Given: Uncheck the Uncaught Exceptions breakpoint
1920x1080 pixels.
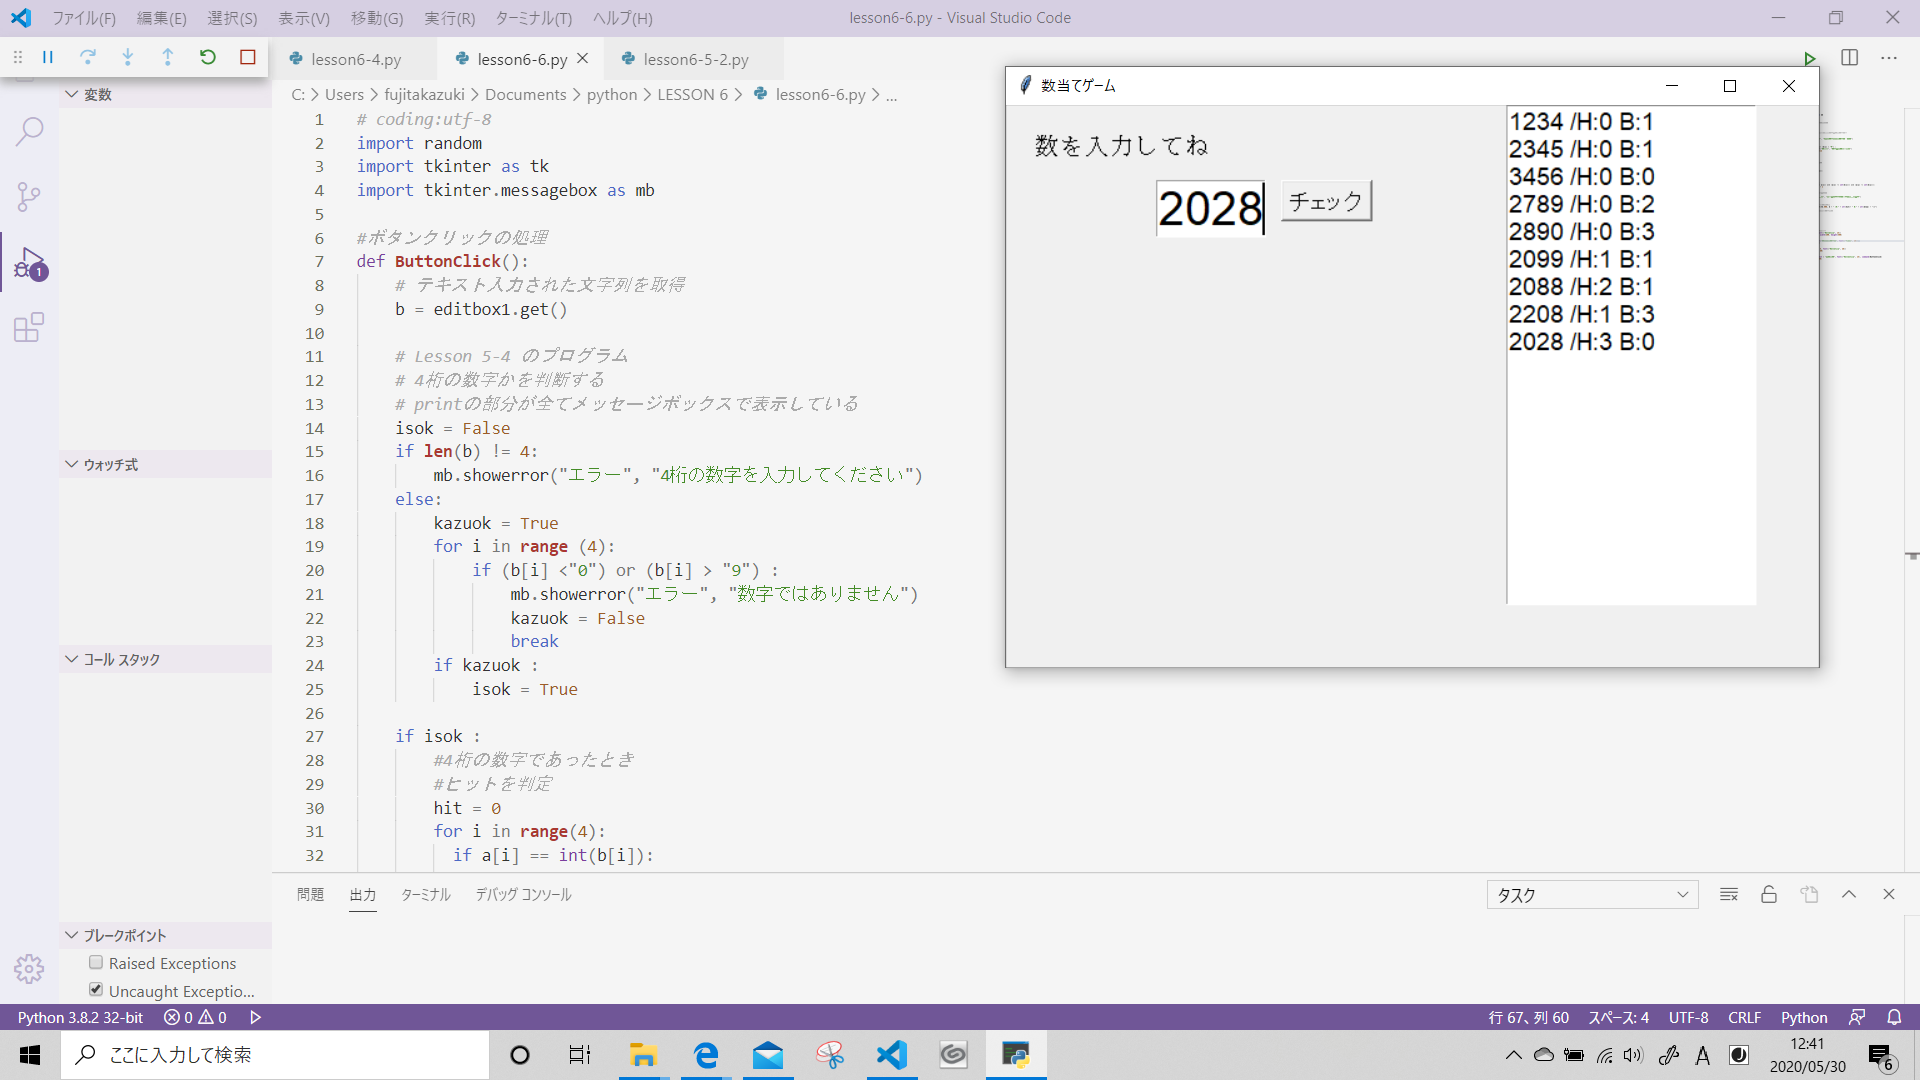Looking at the screenshot, I should pos(96,990).
